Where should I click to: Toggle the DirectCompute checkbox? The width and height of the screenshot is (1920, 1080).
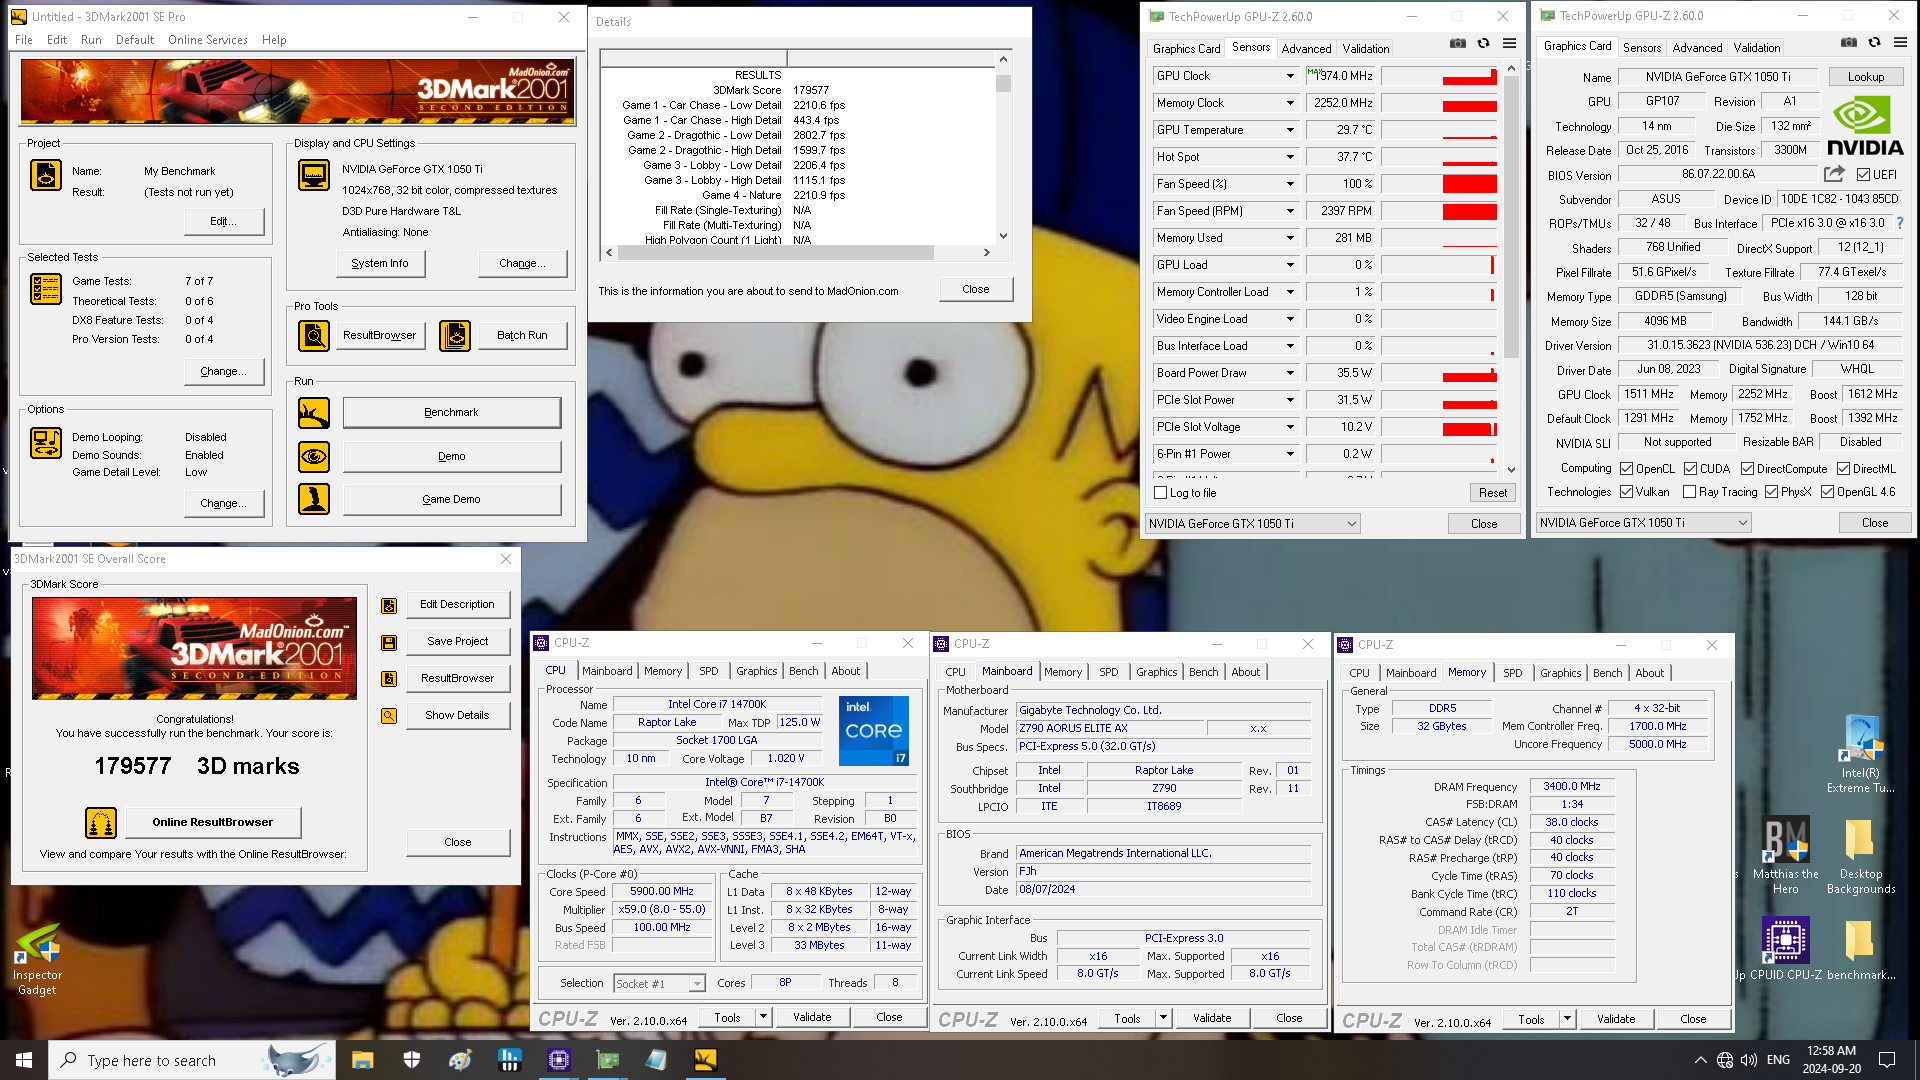[x=1748, y=469]
